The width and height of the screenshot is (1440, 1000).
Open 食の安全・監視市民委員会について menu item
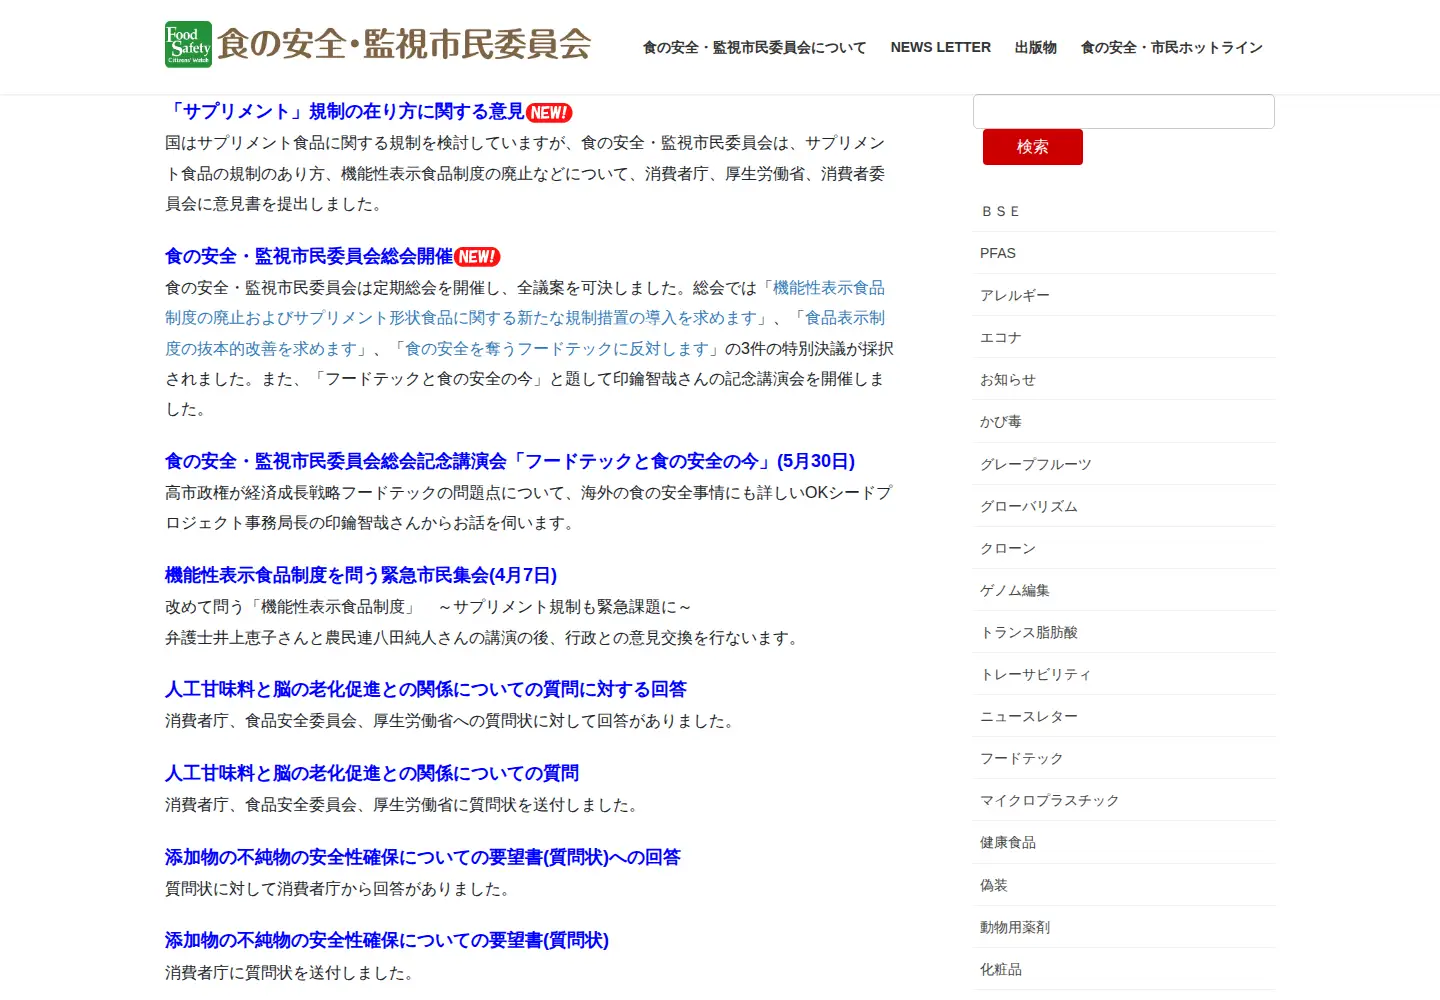coord(754,47)
